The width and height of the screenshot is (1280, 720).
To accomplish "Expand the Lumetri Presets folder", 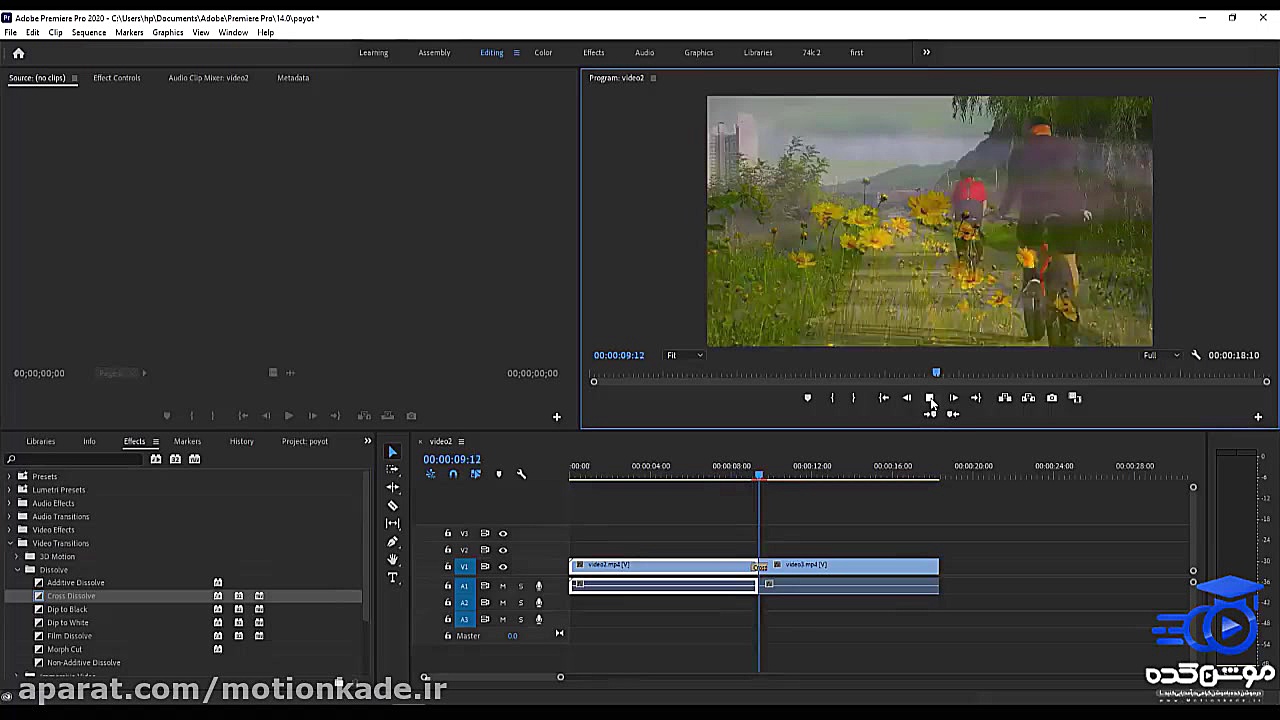I will pyautogui.click(x=10, y=490).
